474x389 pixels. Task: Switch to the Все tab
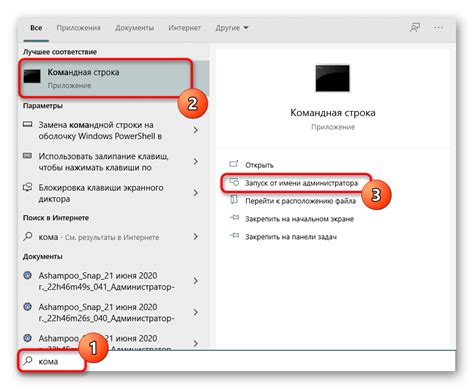[x=36, y=28]
